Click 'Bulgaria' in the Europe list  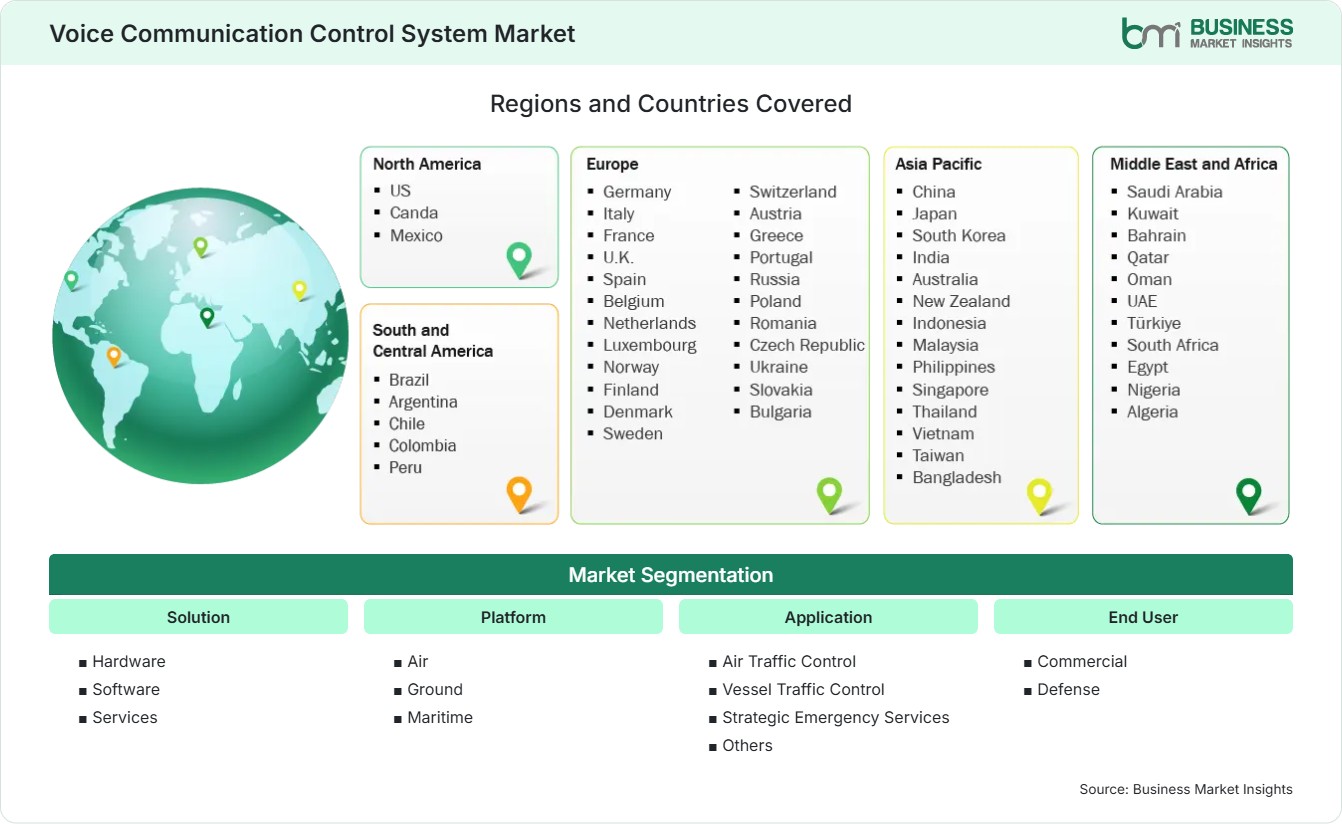point(781,412)
